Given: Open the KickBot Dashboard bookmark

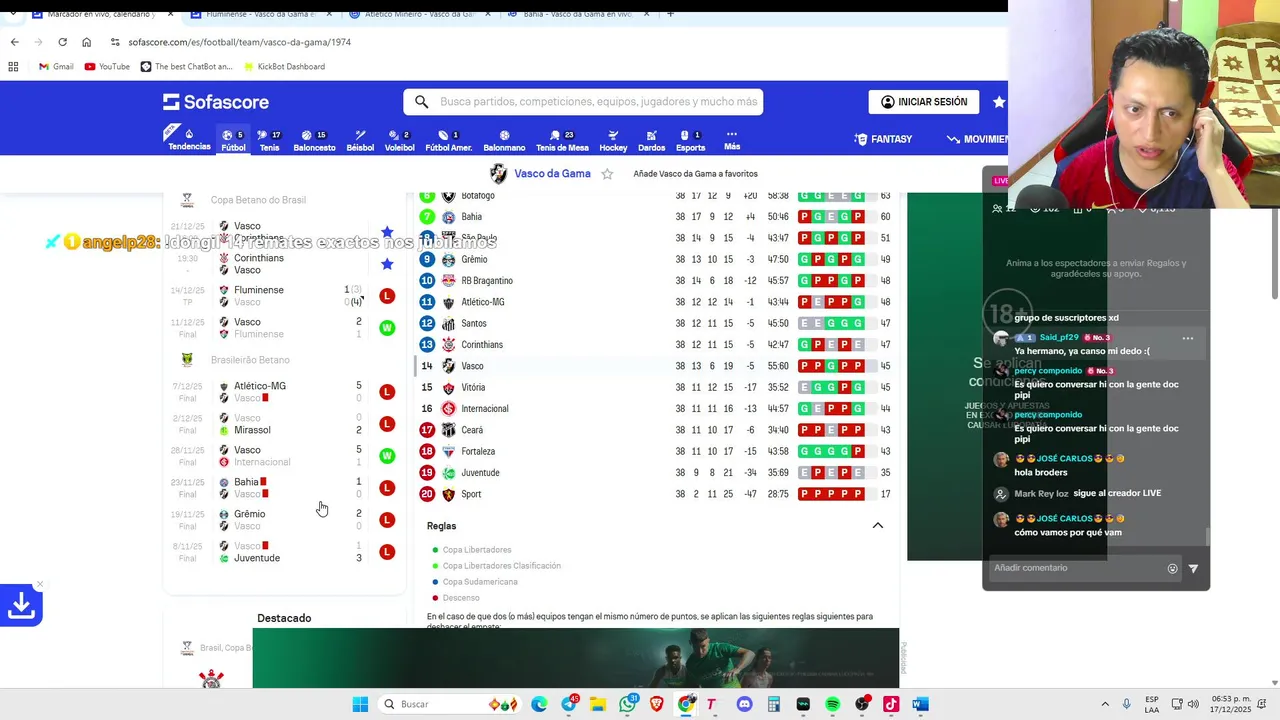Looking at the screenshot, I should click(283, 67).
